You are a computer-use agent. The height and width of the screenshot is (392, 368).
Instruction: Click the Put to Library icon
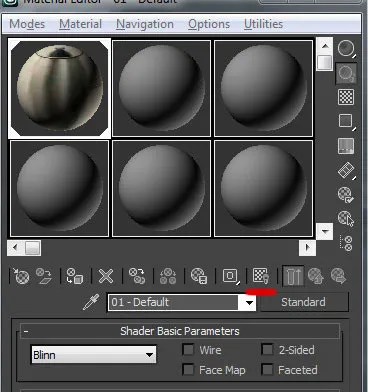coord(199,276)
